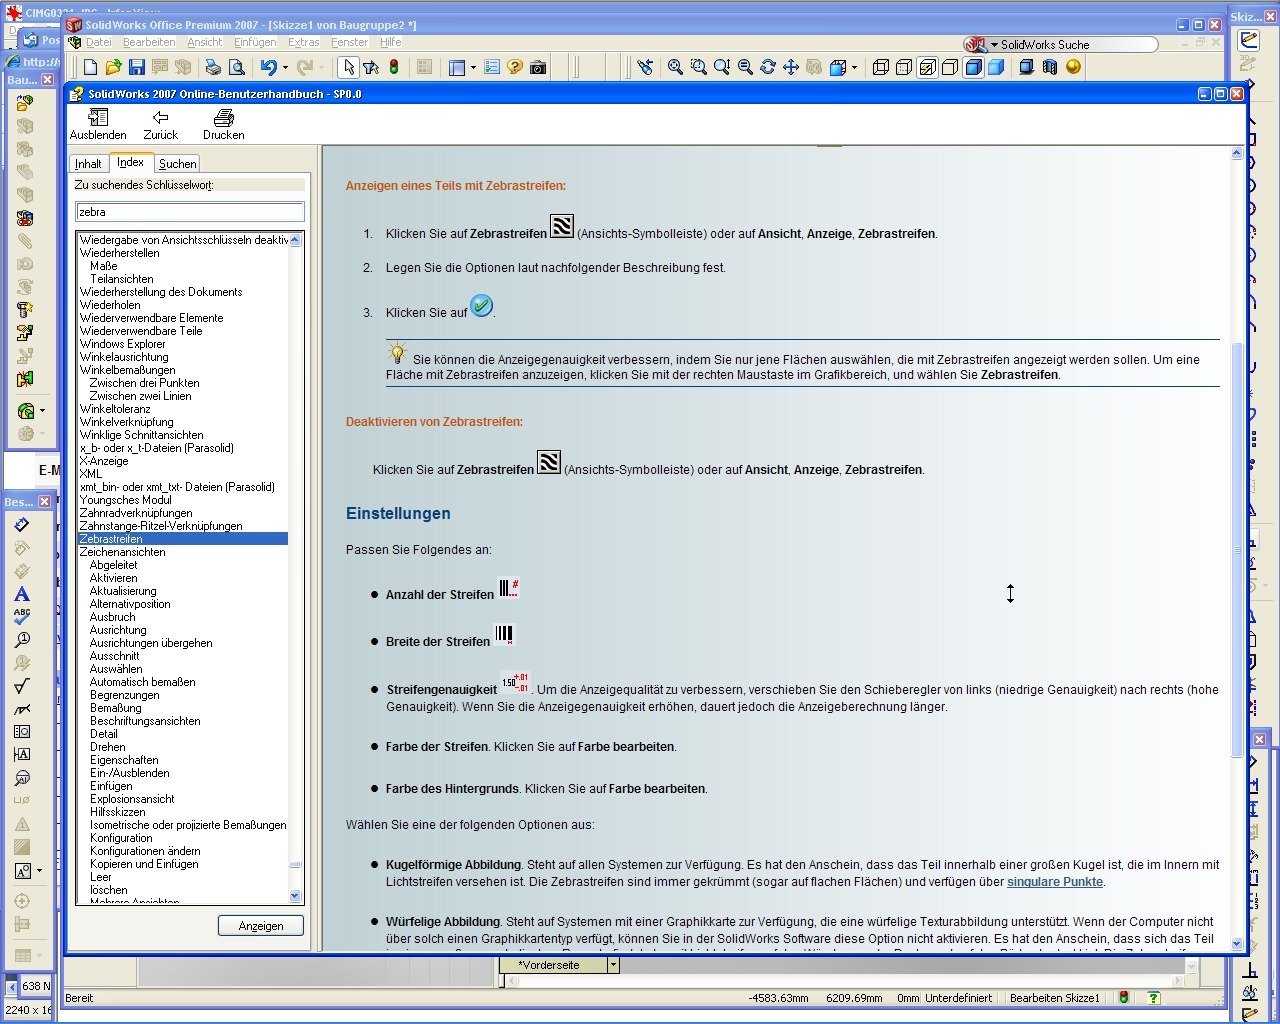The width and height of the screenshot is (1280, 1024).
Task: Open the Redo history dropdown arrow
Action: pyautogui.click(x=321, y=68)
